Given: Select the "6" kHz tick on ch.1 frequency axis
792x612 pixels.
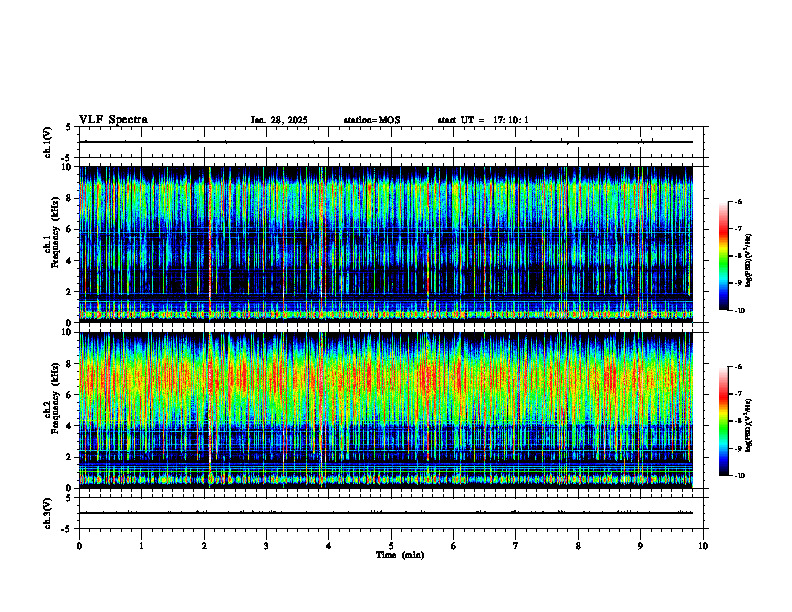Looking at the screenshot, I should pos(70,229).
